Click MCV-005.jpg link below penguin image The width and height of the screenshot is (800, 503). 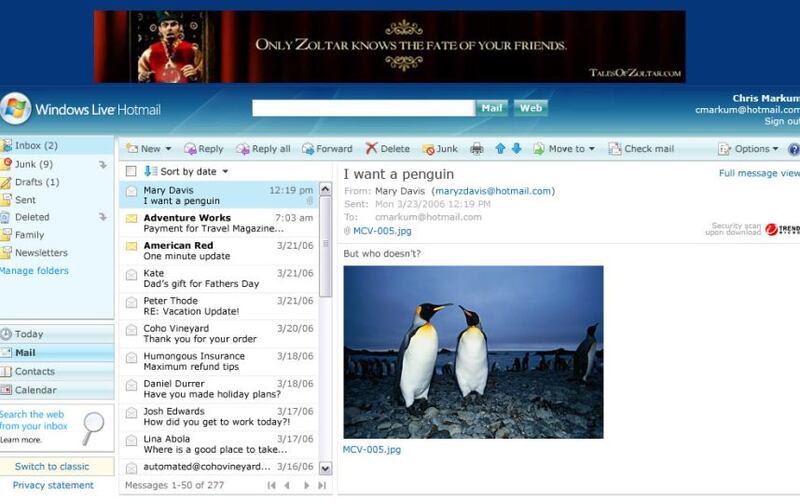372,450
